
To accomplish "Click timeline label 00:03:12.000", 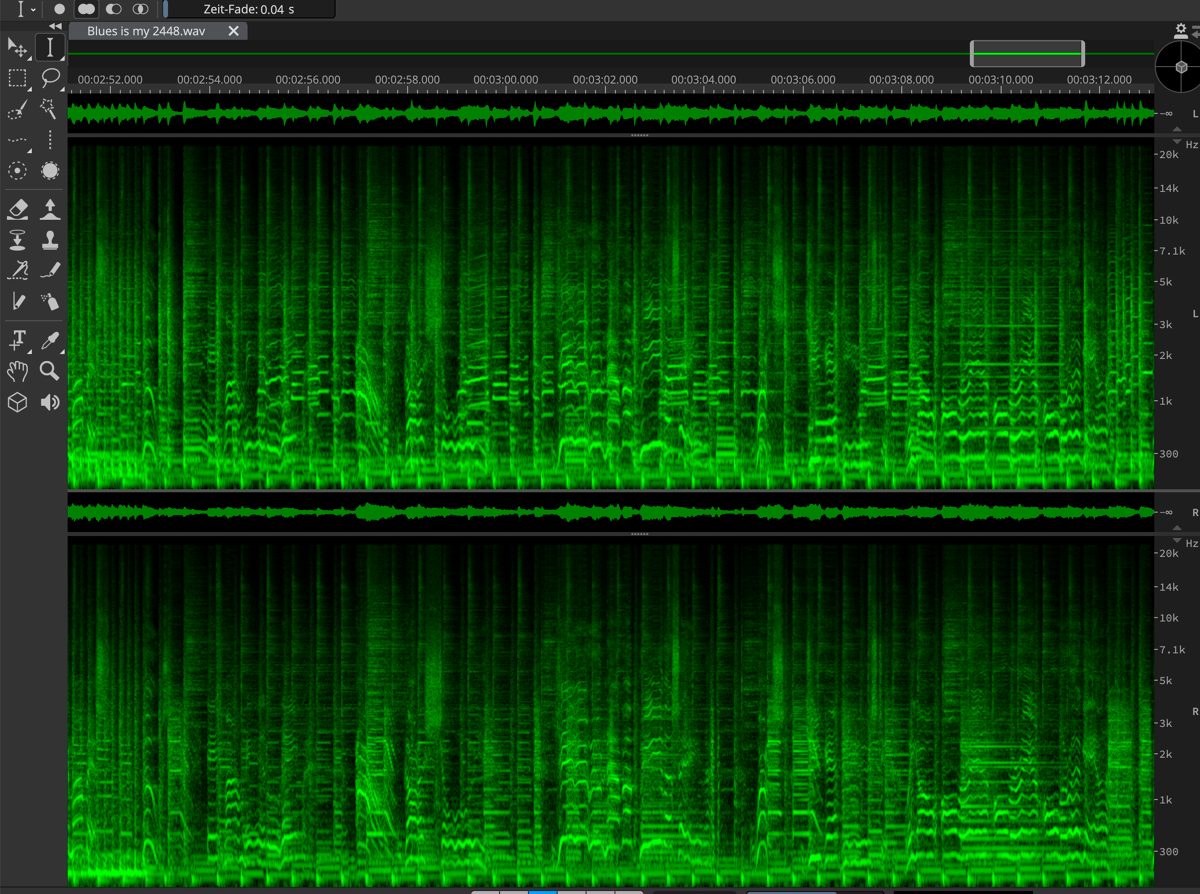I will click(x=1099, y=80).
